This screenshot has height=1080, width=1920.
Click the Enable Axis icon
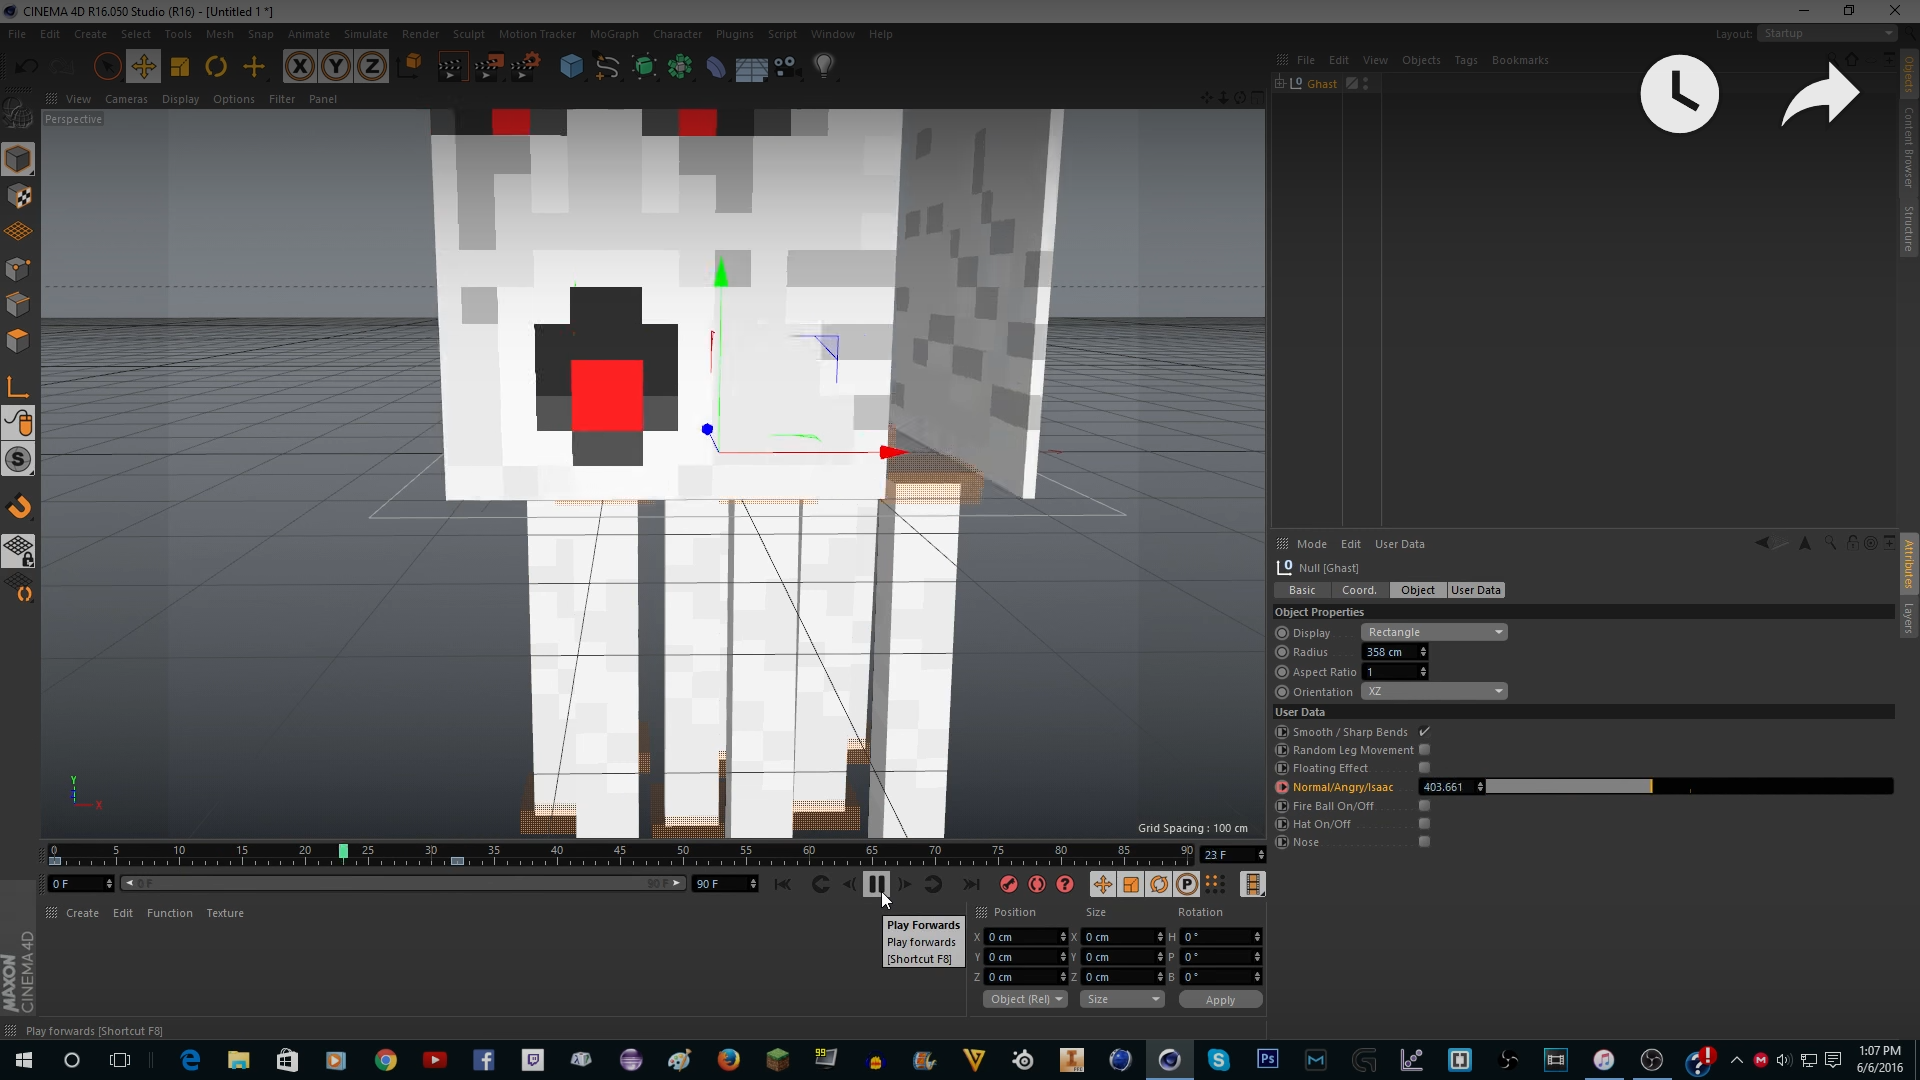click(x=18, y=387)
